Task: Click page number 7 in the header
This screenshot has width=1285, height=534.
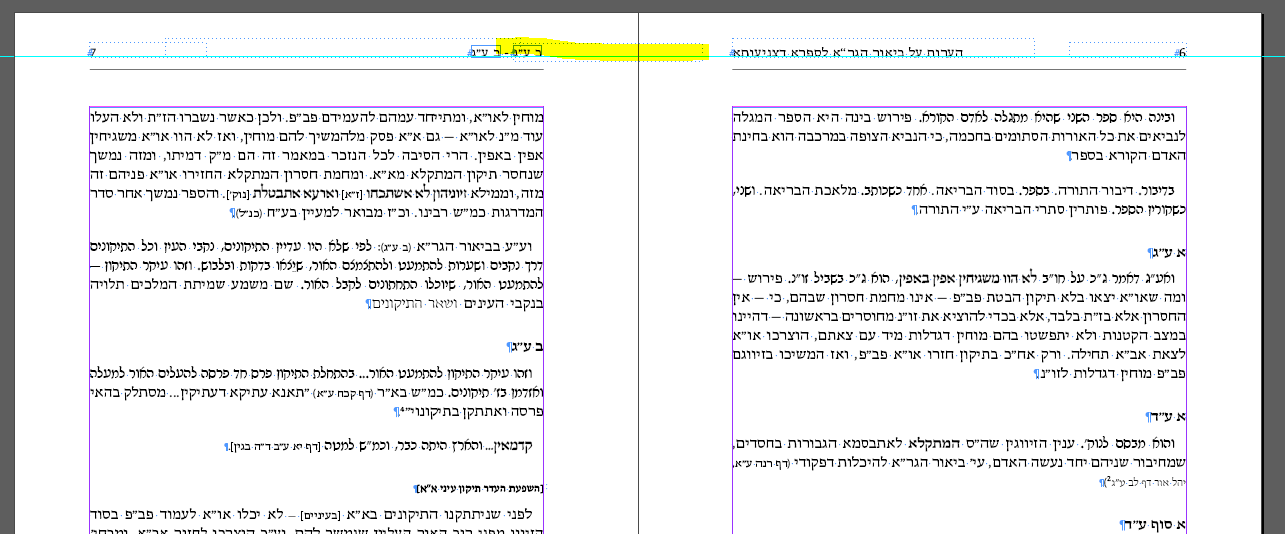Action: pos(93,53)
